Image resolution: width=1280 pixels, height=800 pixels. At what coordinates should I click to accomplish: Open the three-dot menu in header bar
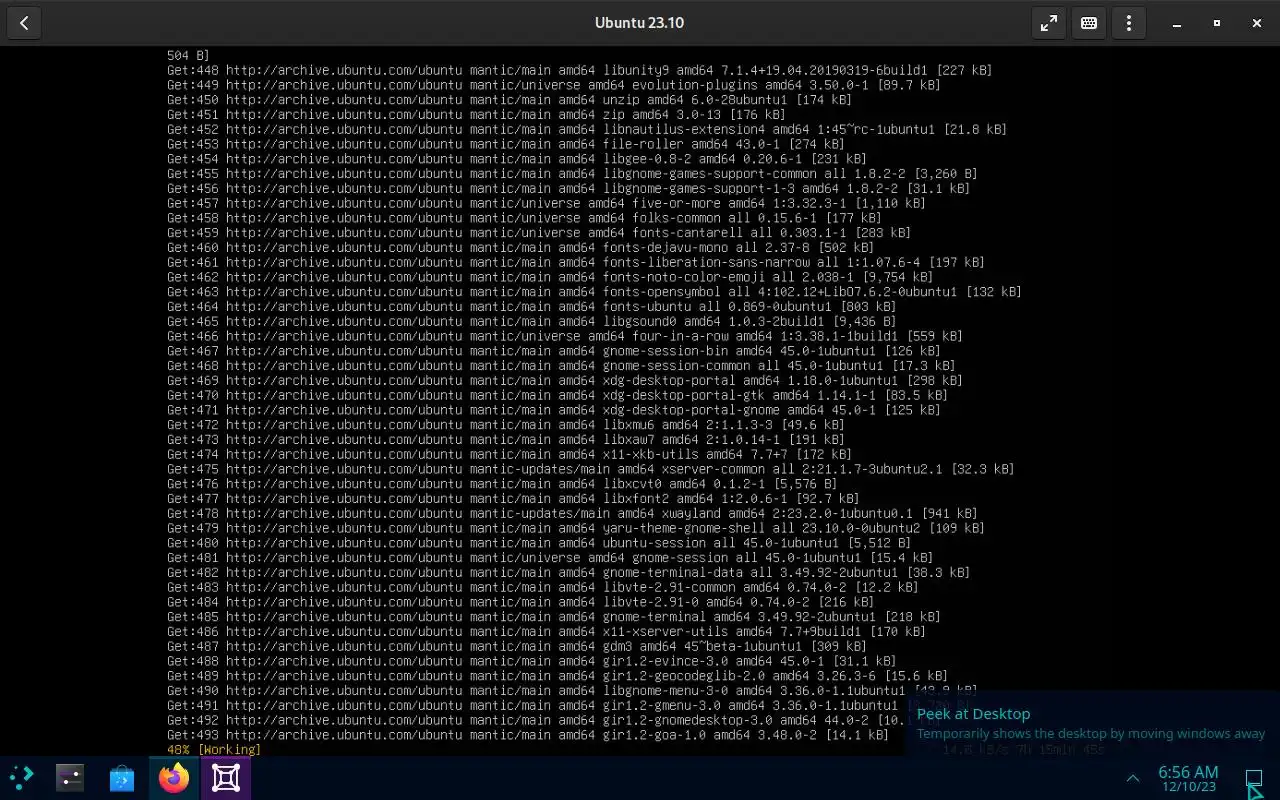pos(1129,23)
